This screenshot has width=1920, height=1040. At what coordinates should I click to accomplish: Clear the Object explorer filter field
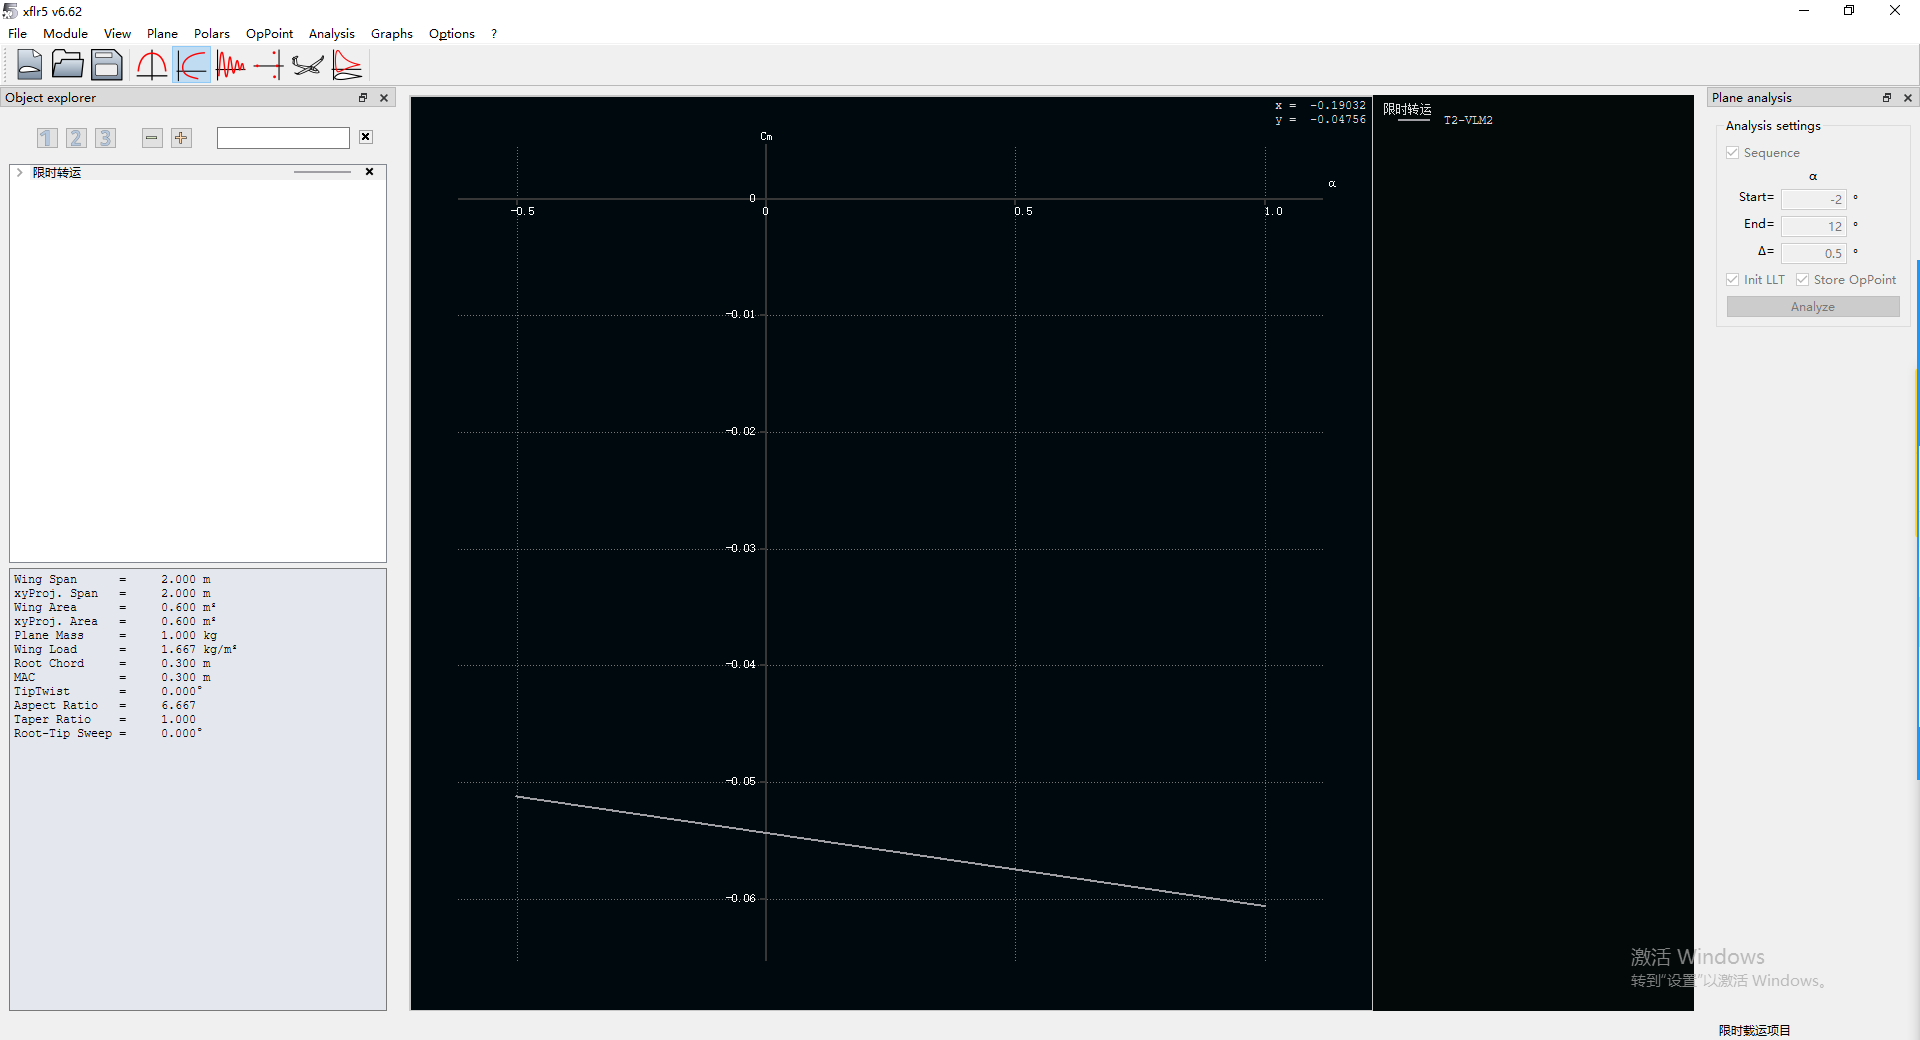[366, 137]
